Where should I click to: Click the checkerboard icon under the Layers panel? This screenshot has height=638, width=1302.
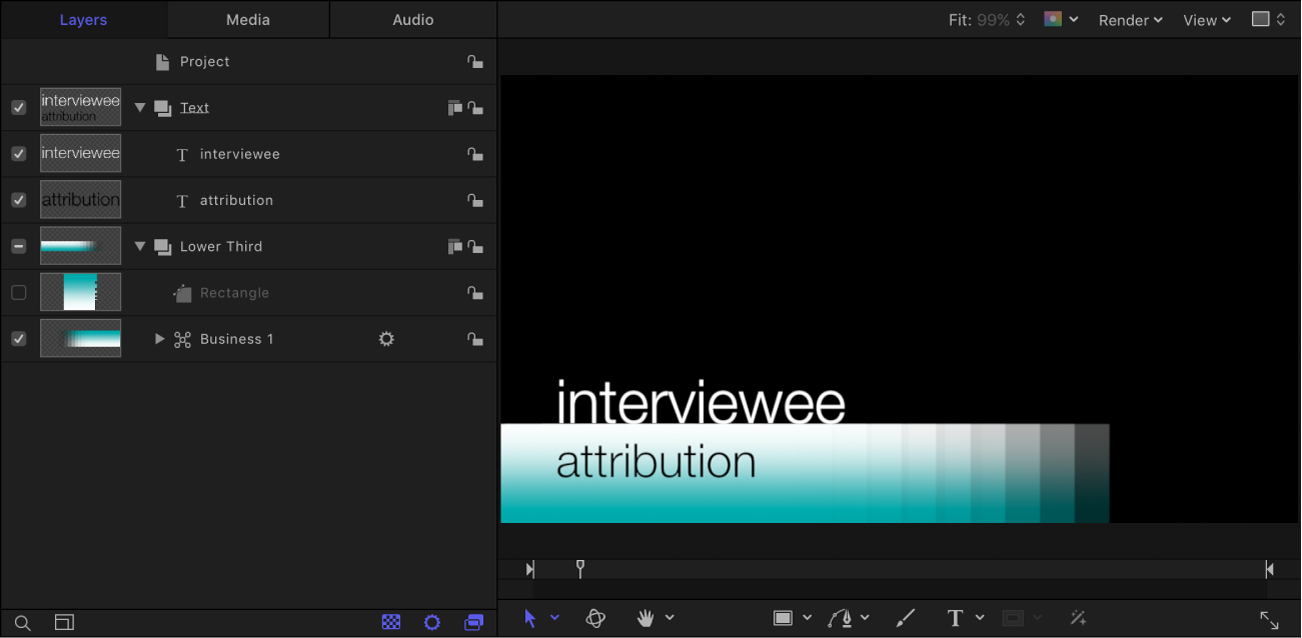tap(390, 621)
